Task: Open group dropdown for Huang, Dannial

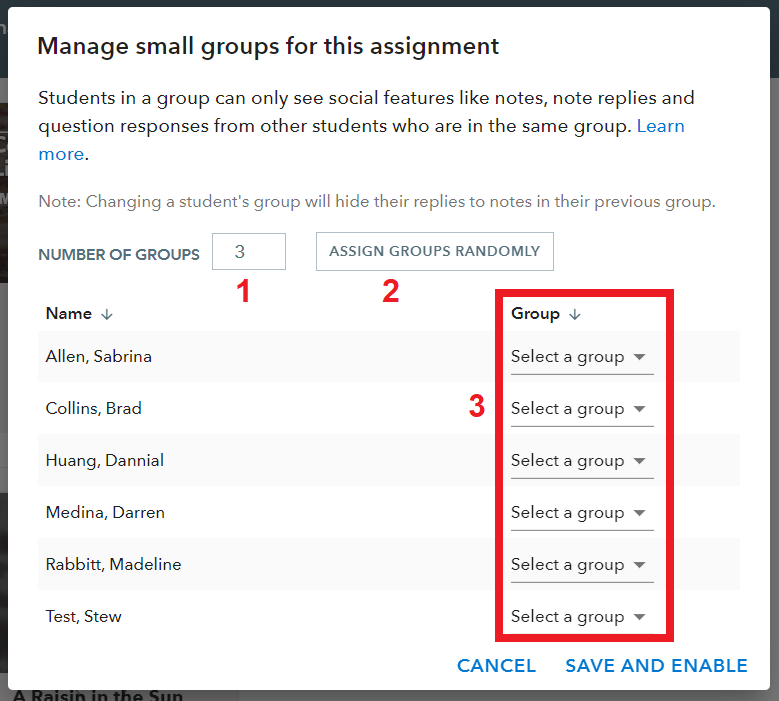Action: click(582, 461)
